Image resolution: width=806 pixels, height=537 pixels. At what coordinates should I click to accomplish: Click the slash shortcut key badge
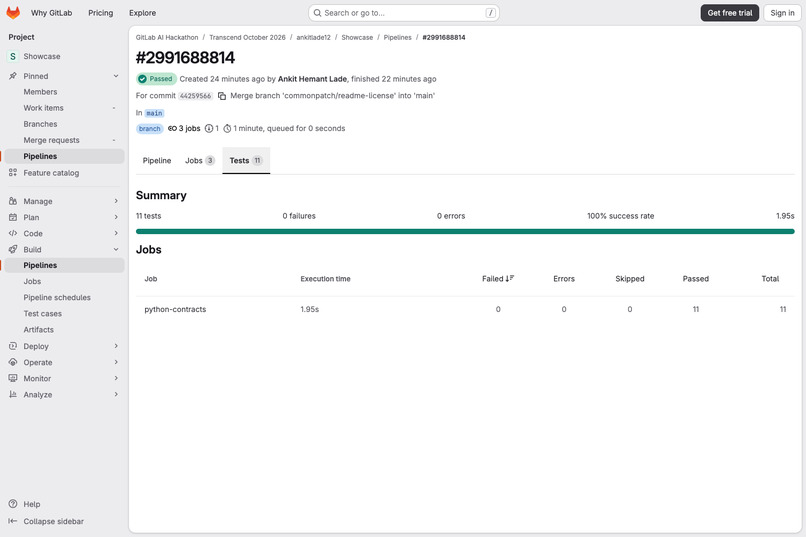[491, 13]
